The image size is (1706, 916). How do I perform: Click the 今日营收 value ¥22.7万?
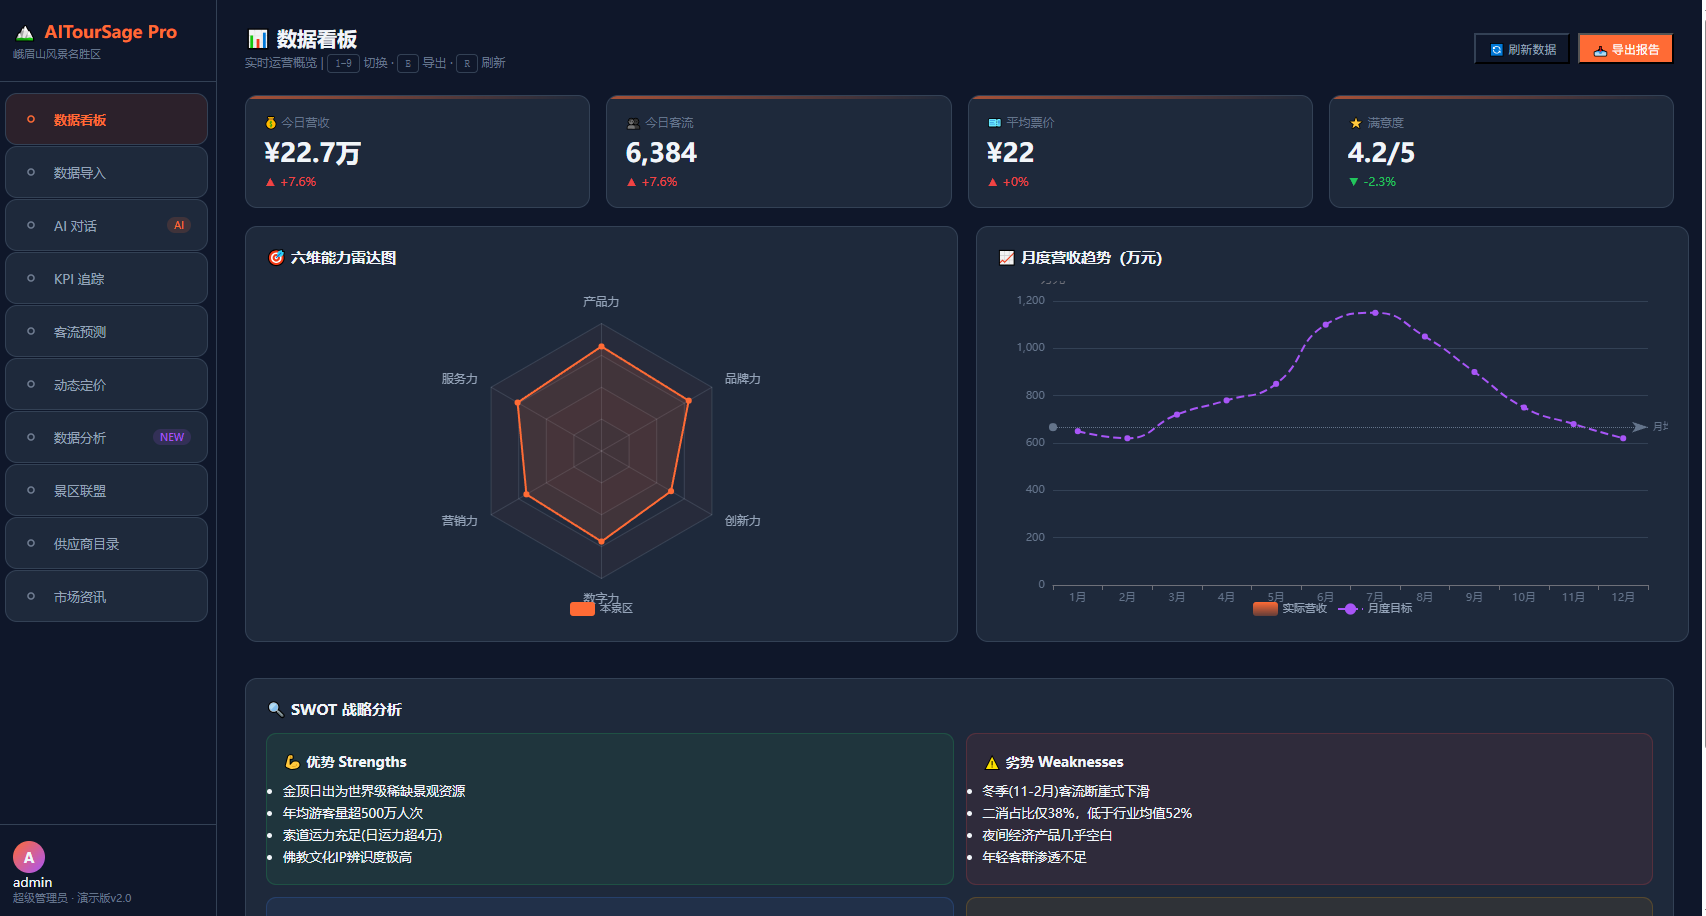[x=313, y=153]
